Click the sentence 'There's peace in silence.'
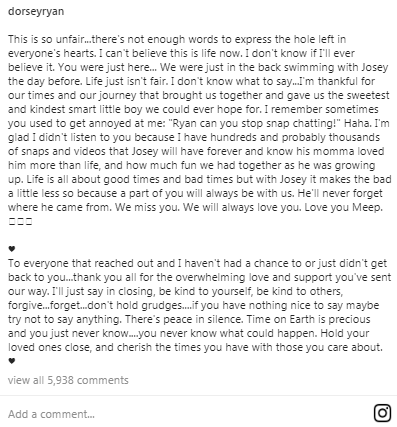Viewport: 397px width, 427px height. 184,319
